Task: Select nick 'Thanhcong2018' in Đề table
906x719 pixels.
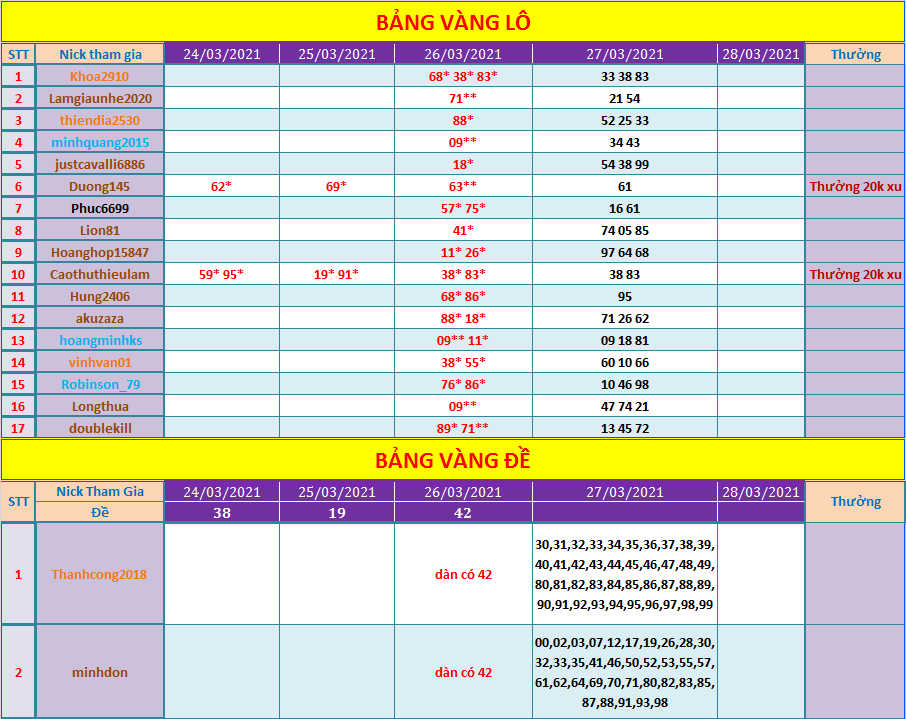Action: (x=100, y=574)
